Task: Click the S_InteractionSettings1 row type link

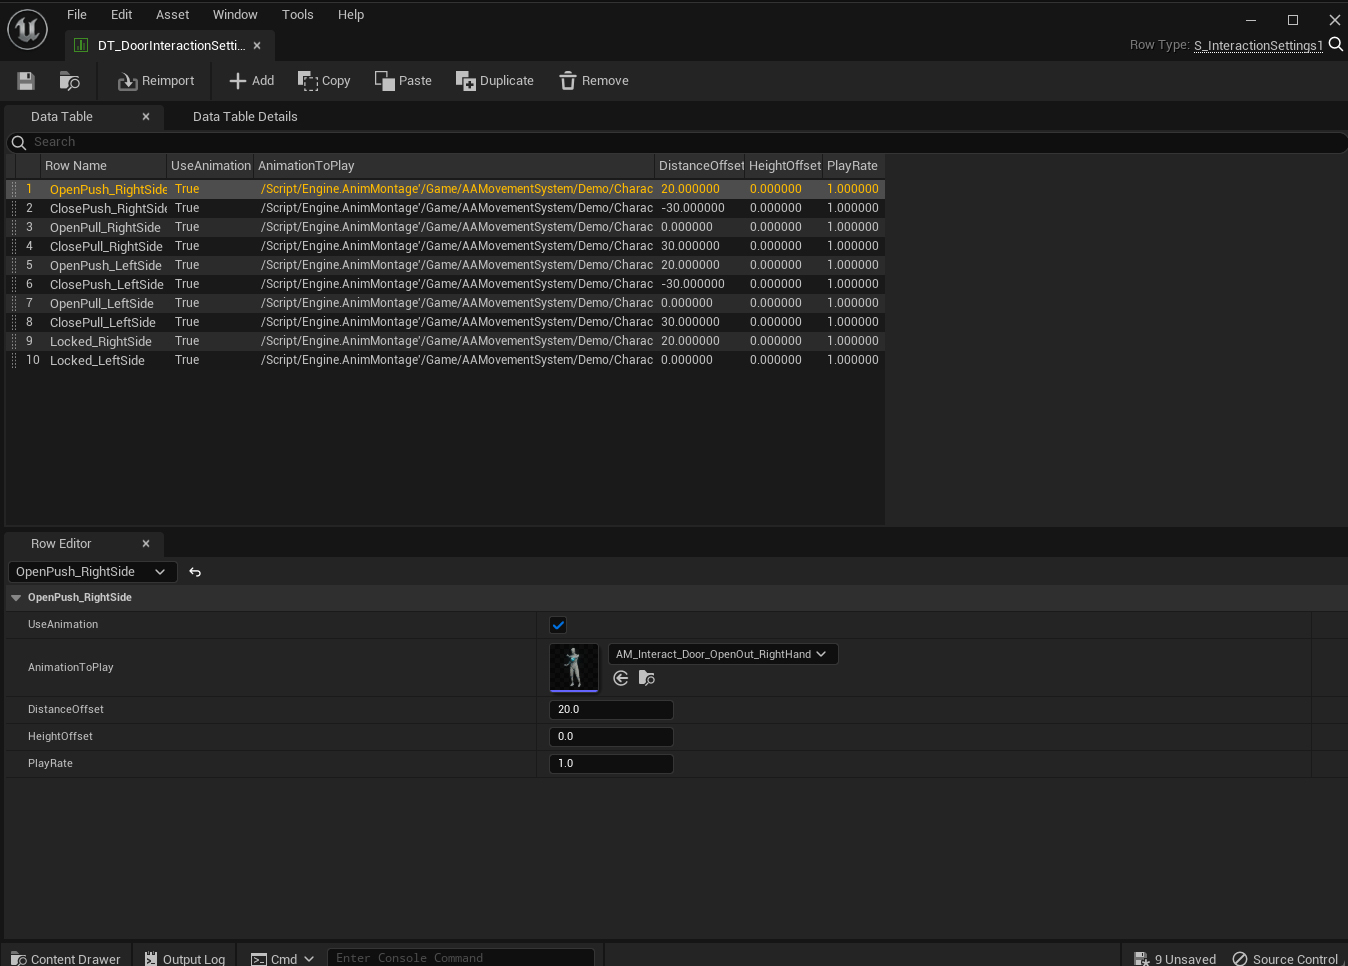Action: [1258, 45]
